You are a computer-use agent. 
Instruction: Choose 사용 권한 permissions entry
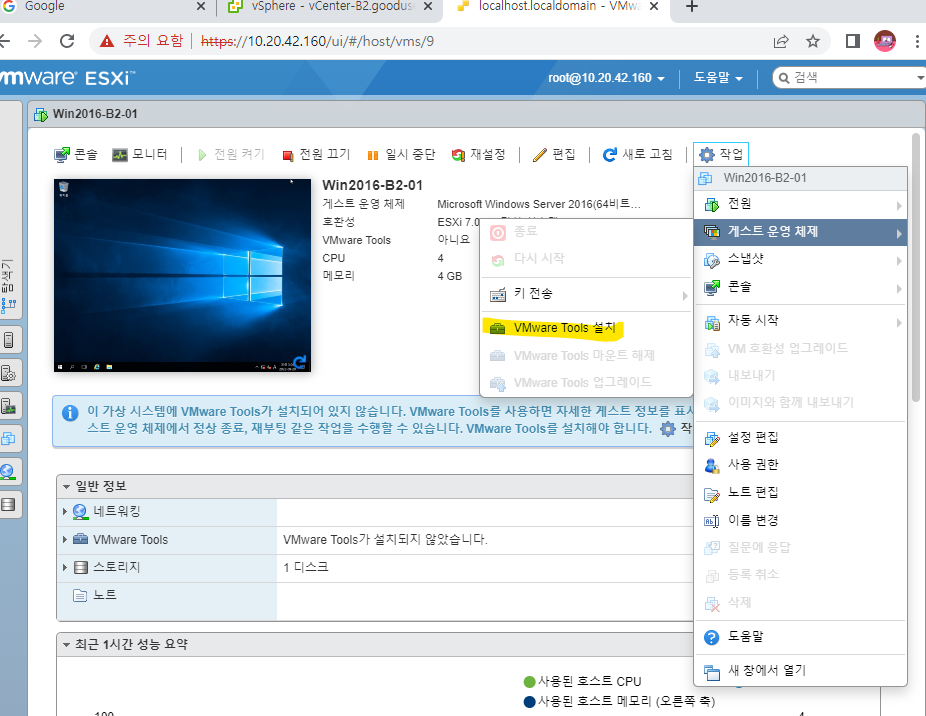click(800, 466)
